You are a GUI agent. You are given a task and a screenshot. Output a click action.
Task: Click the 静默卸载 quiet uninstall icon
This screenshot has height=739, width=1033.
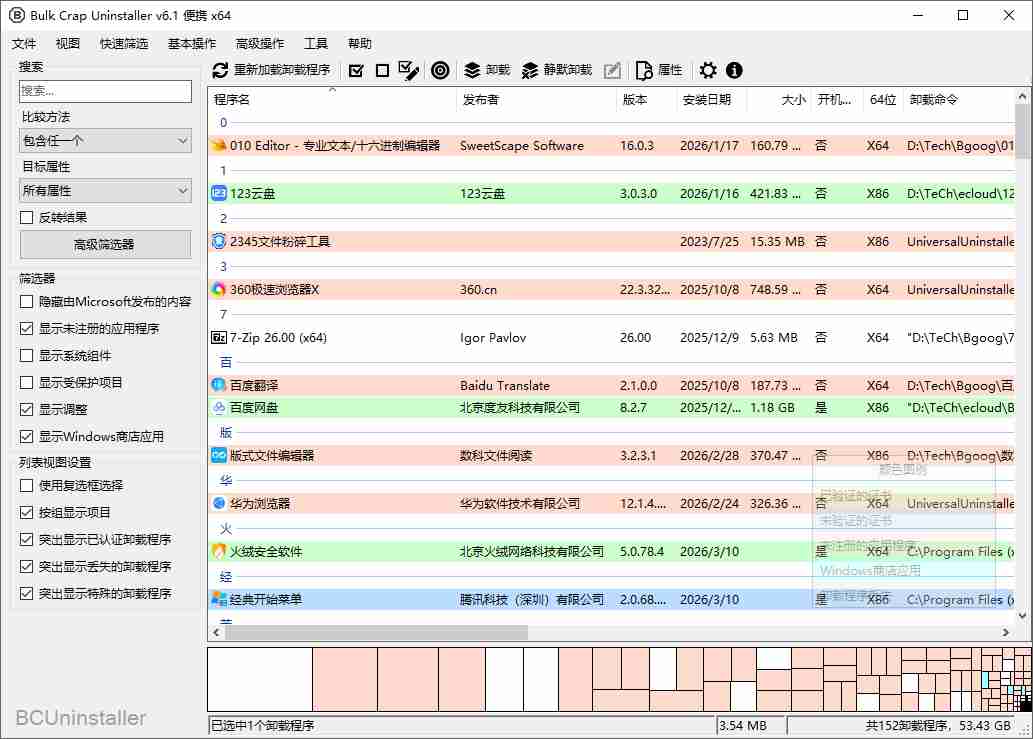531,70
